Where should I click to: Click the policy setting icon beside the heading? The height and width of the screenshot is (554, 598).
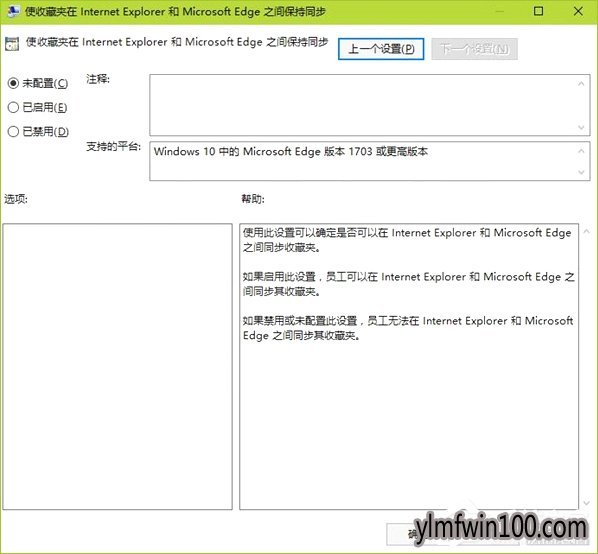point(12,44)
